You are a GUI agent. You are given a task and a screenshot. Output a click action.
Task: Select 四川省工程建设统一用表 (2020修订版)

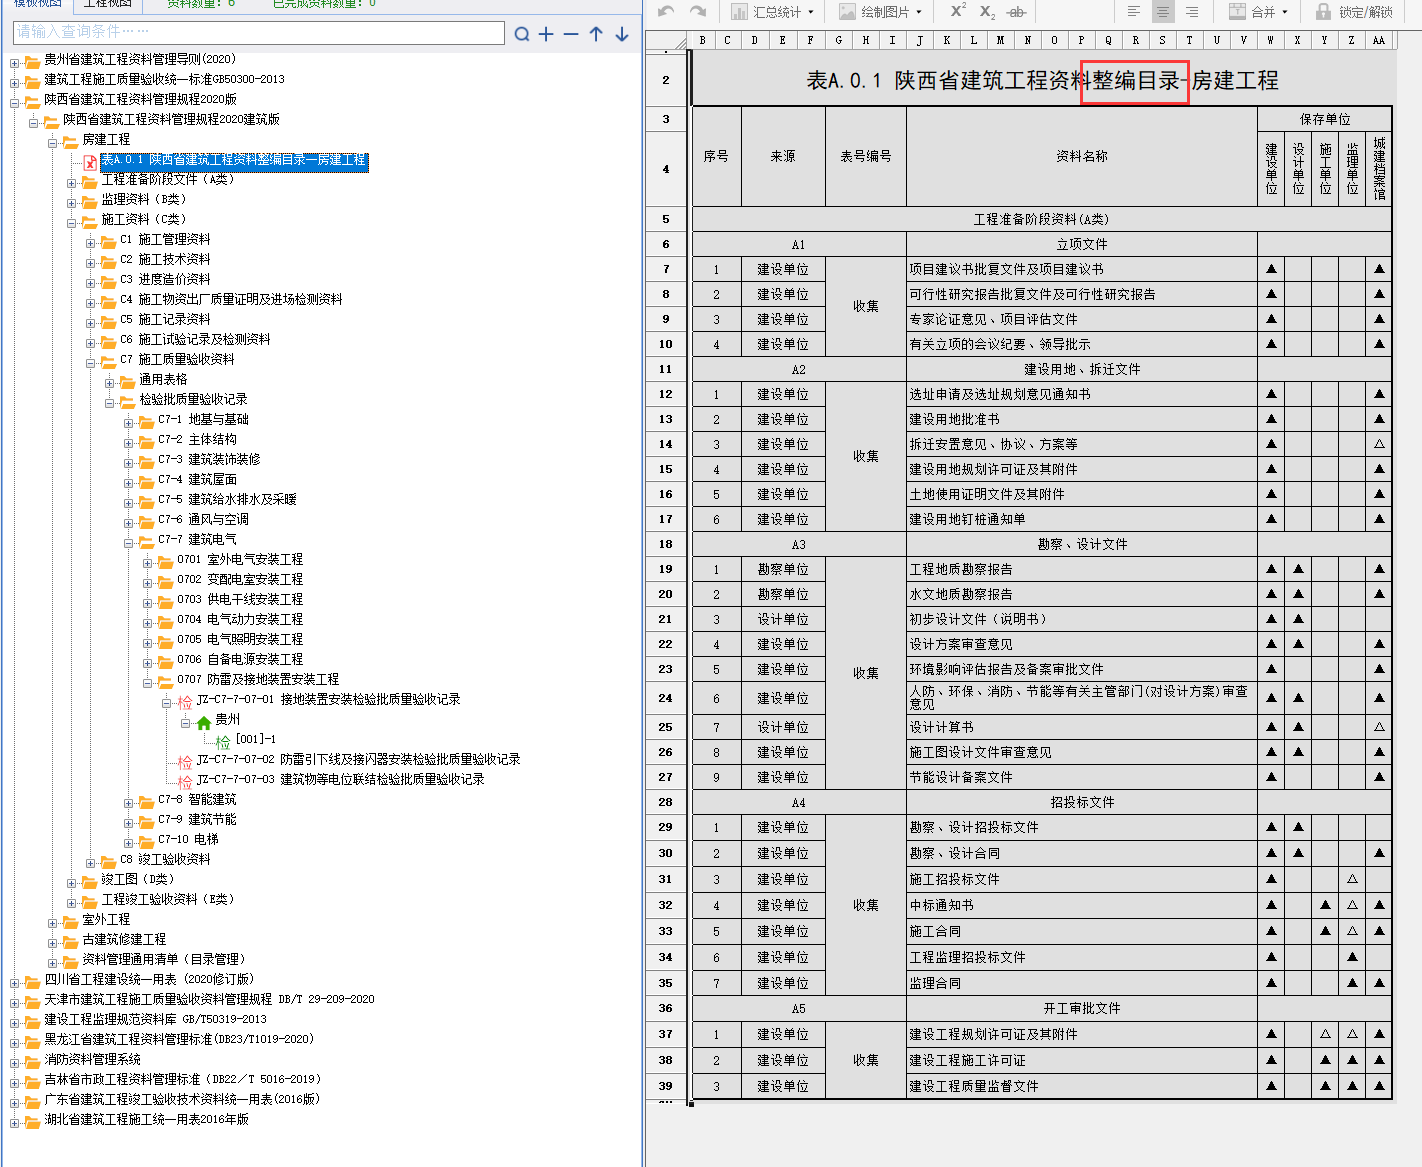pyautogui.click(x=149, y=979)
